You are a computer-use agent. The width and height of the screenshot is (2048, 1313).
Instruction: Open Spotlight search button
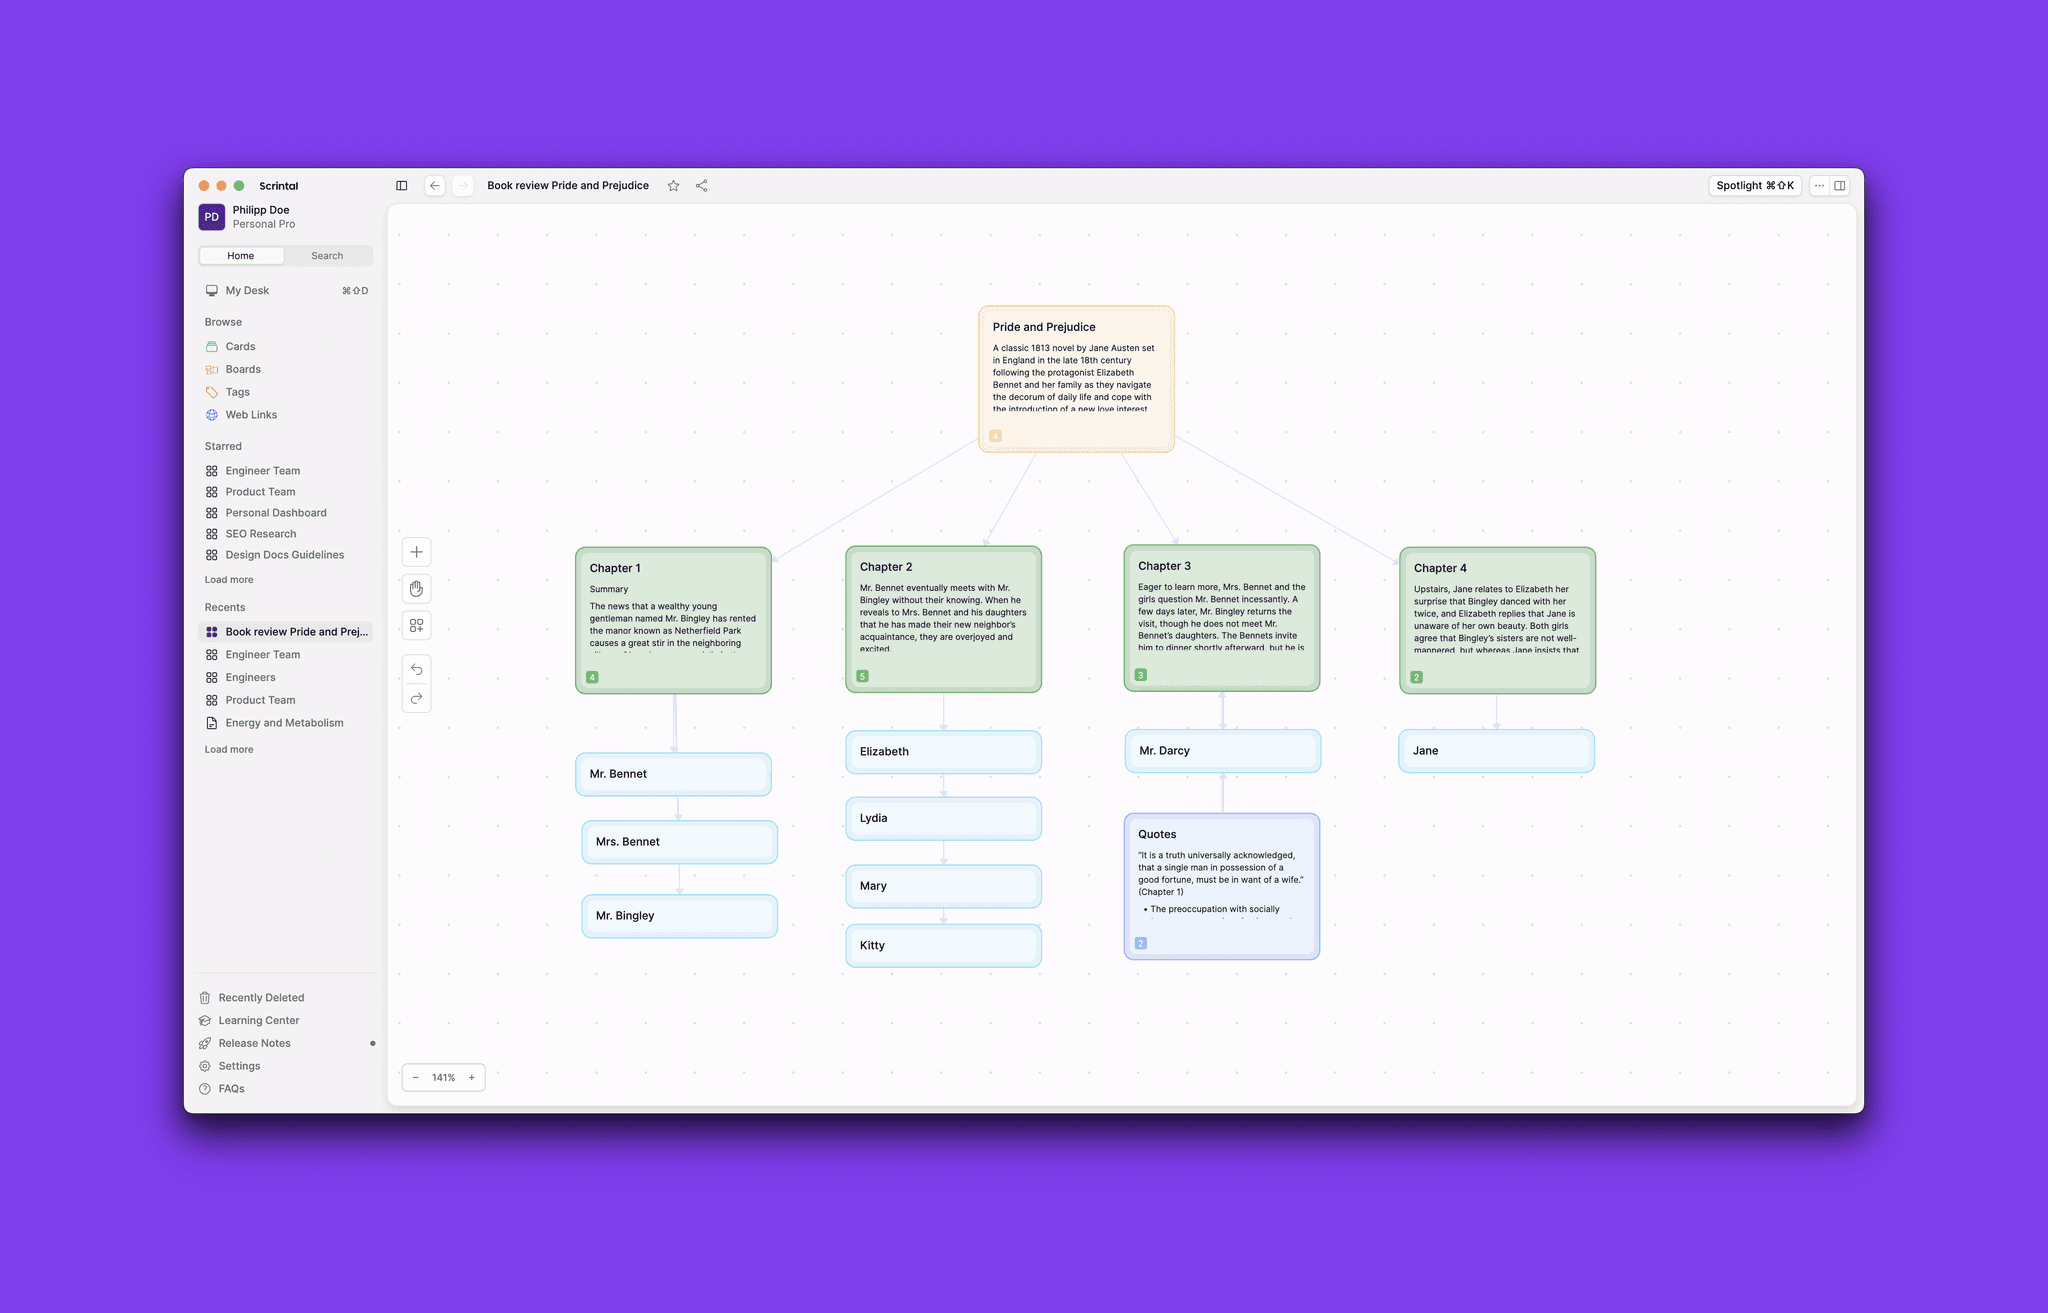(x=1754, y=186)
